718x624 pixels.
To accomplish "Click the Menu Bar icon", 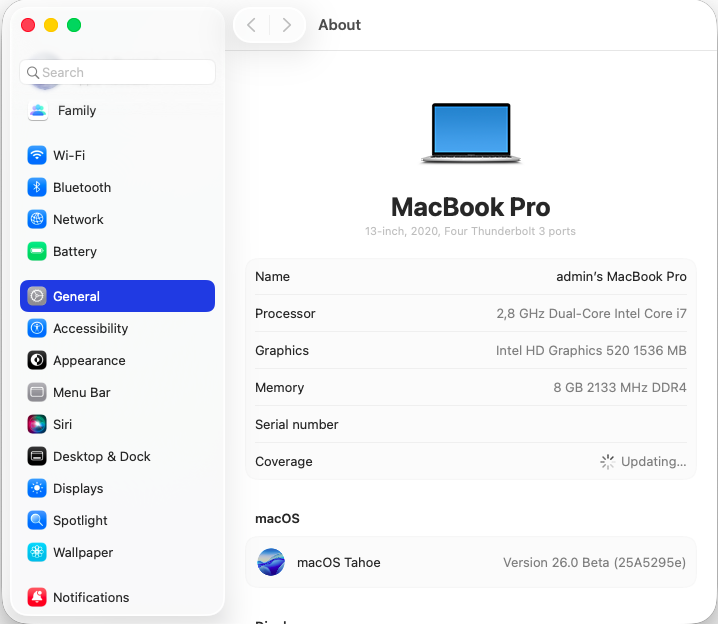I will point(37,392).
